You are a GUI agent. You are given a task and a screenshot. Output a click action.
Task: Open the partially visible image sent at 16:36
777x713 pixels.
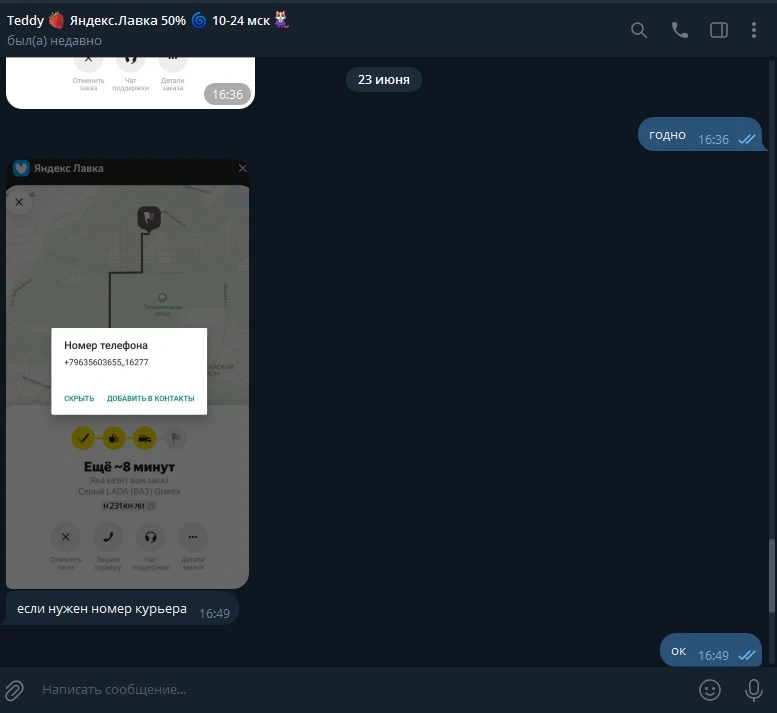click(x=130, y=82)
